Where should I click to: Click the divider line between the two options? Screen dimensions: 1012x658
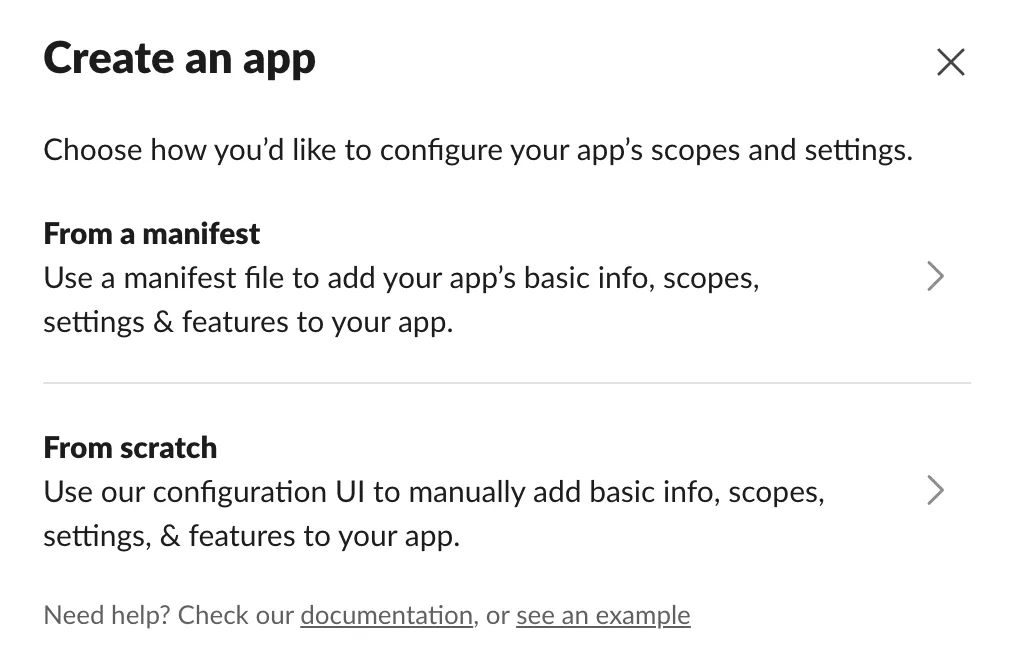tap(506, 383)
